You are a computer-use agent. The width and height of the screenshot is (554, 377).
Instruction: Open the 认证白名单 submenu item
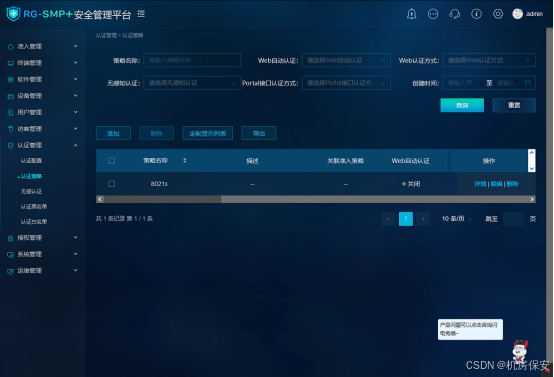click(34, 222)
